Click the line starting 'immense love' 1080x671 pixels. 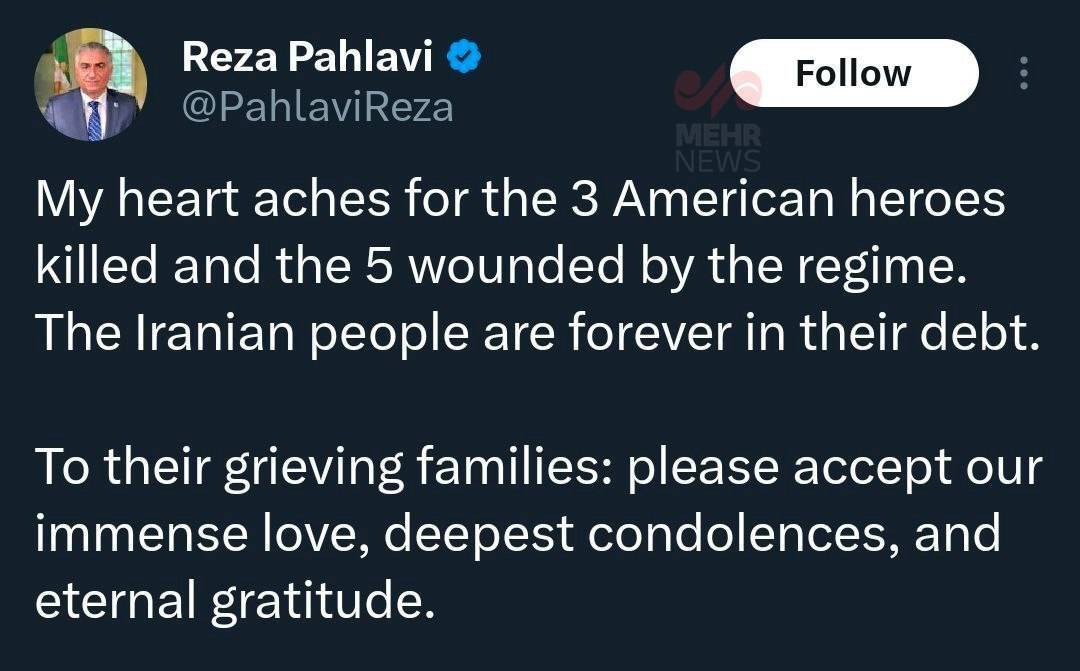(x=518, y=534)
